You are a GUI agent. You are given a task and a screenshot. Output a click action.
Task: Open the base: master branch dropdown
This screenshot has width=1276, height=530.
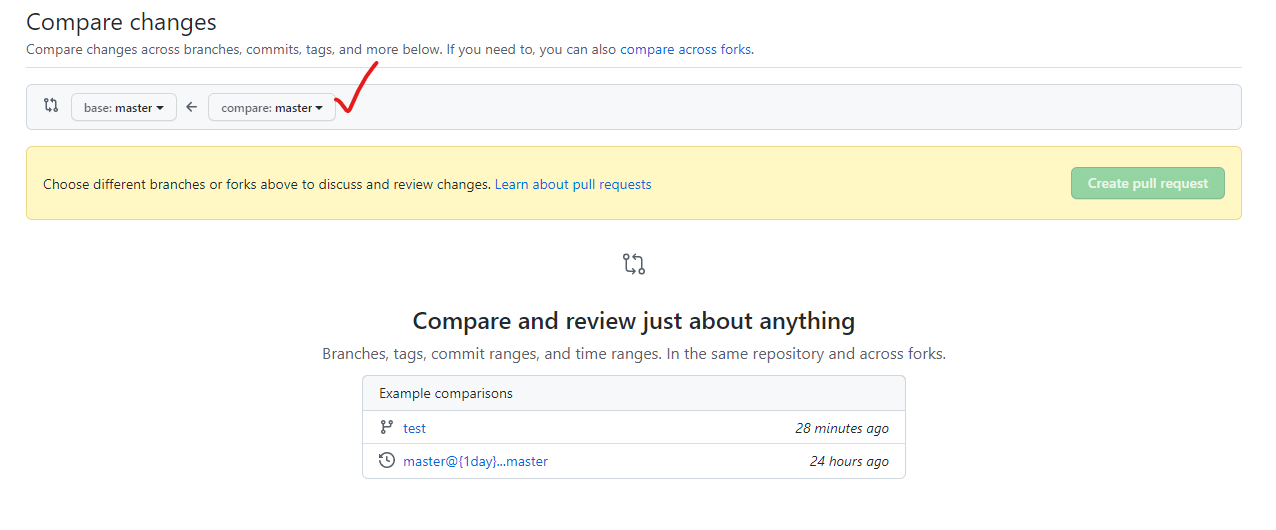pyautogui.click(x=124, y=107)
